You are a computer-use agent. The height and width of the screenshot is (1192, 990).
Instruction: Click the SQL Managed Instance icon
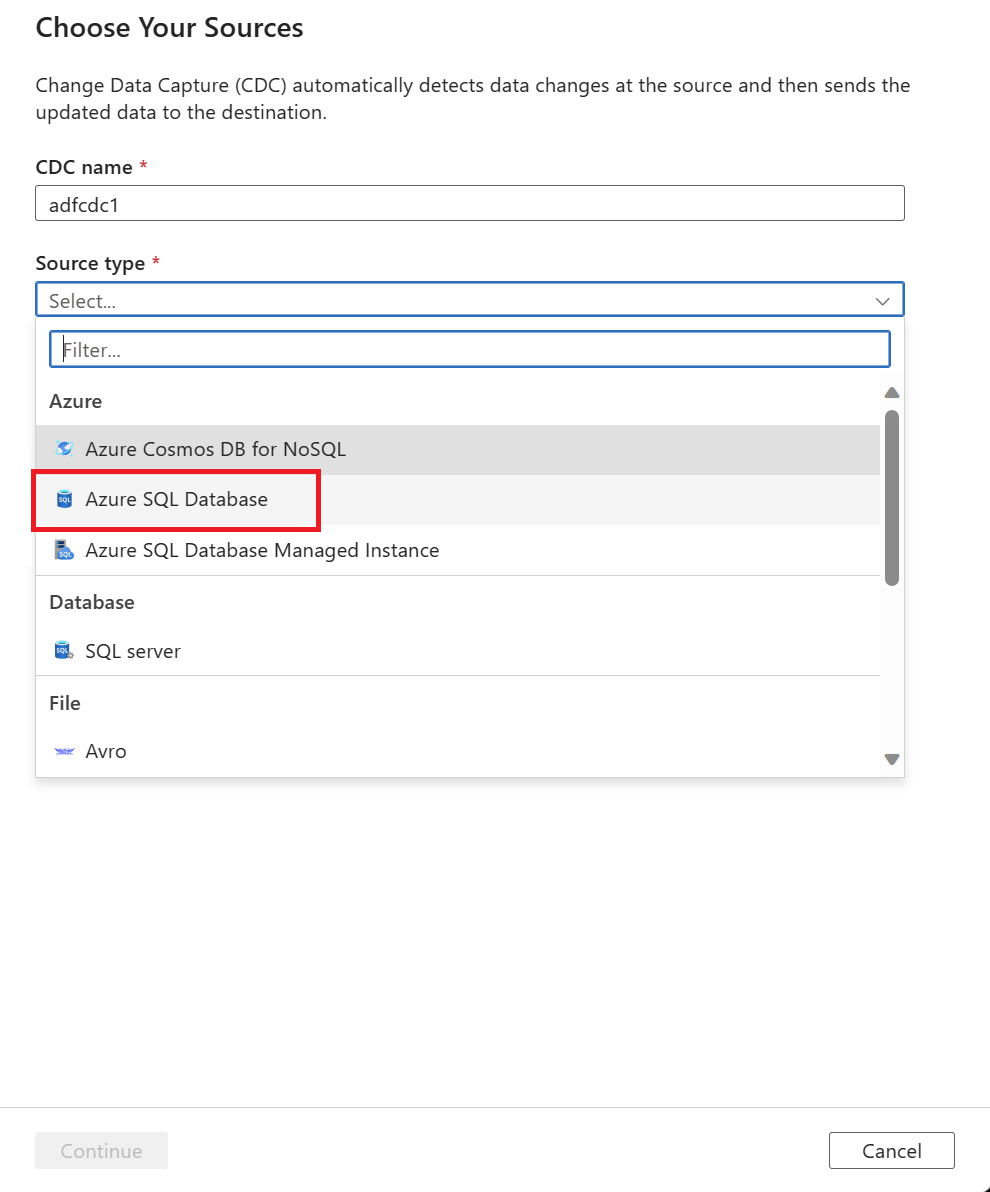(64, 550)
